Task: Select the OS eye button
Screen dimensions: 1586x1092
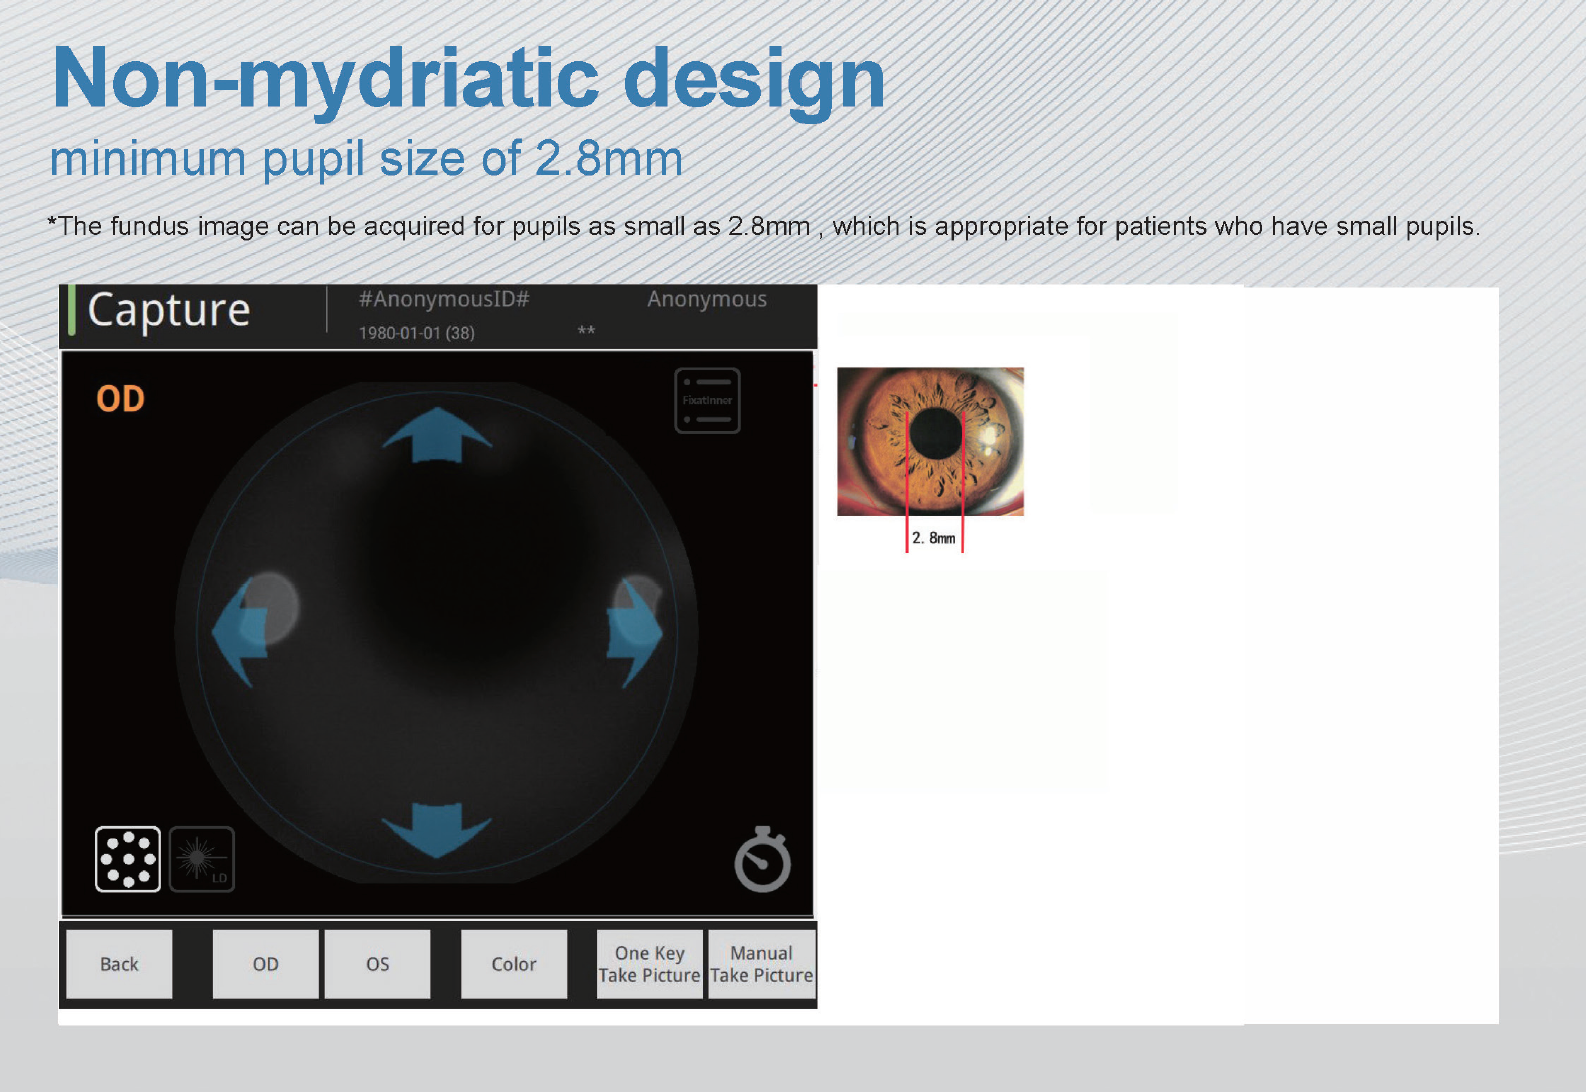Action: point(377,964)
